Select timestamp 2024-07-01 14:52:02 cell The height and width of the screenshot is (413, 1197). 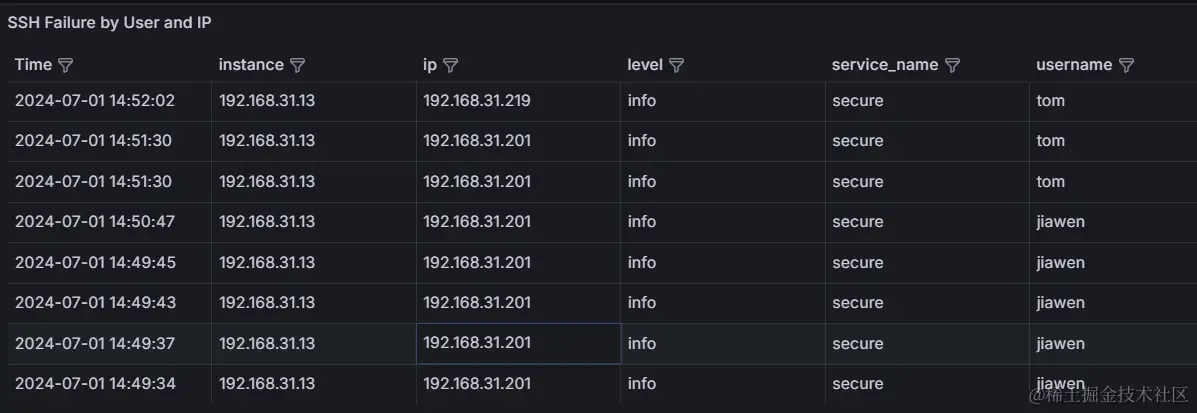coord(95,101)
